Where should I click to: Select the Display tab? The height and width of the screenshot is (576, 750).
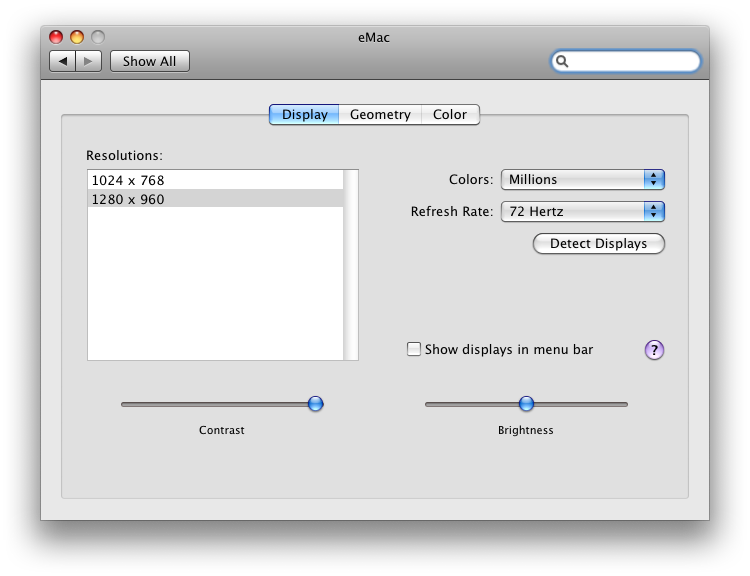tap(304, 115)
